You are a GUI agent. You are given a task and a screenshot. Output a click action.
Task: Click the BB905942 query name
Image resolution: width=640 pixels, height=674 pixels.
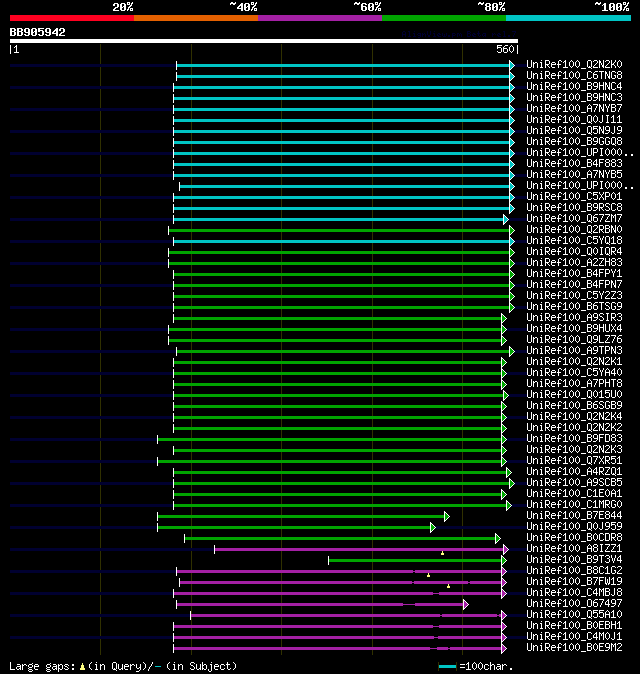(37, 32)
